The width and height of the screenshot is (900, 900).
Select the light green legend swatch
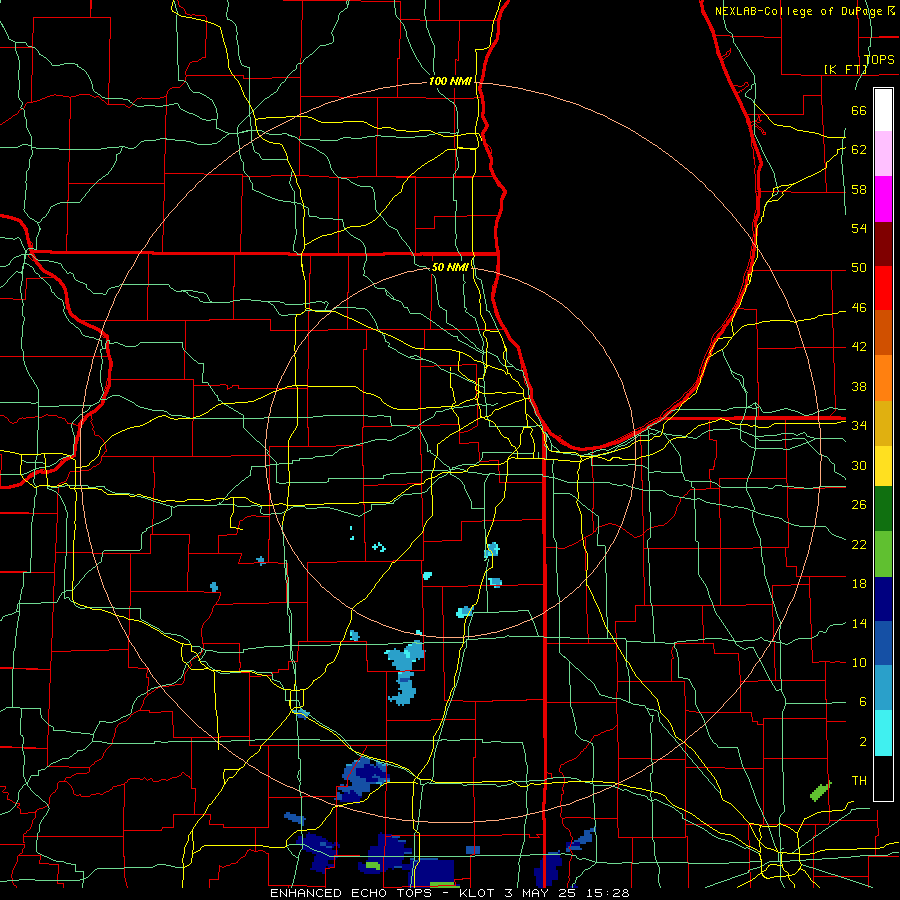pyautogui.click(x=883, y=554)
